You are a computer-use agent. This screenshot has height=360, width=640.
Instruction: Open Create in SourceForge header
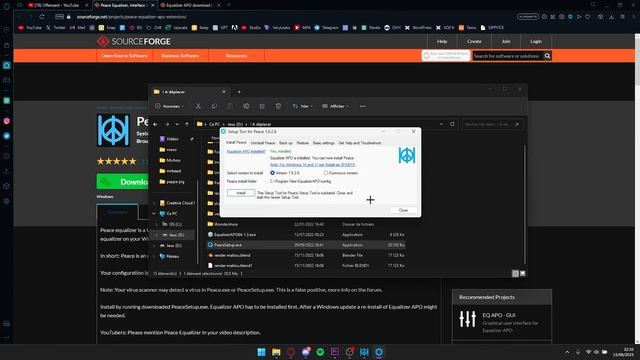(474, 41)
